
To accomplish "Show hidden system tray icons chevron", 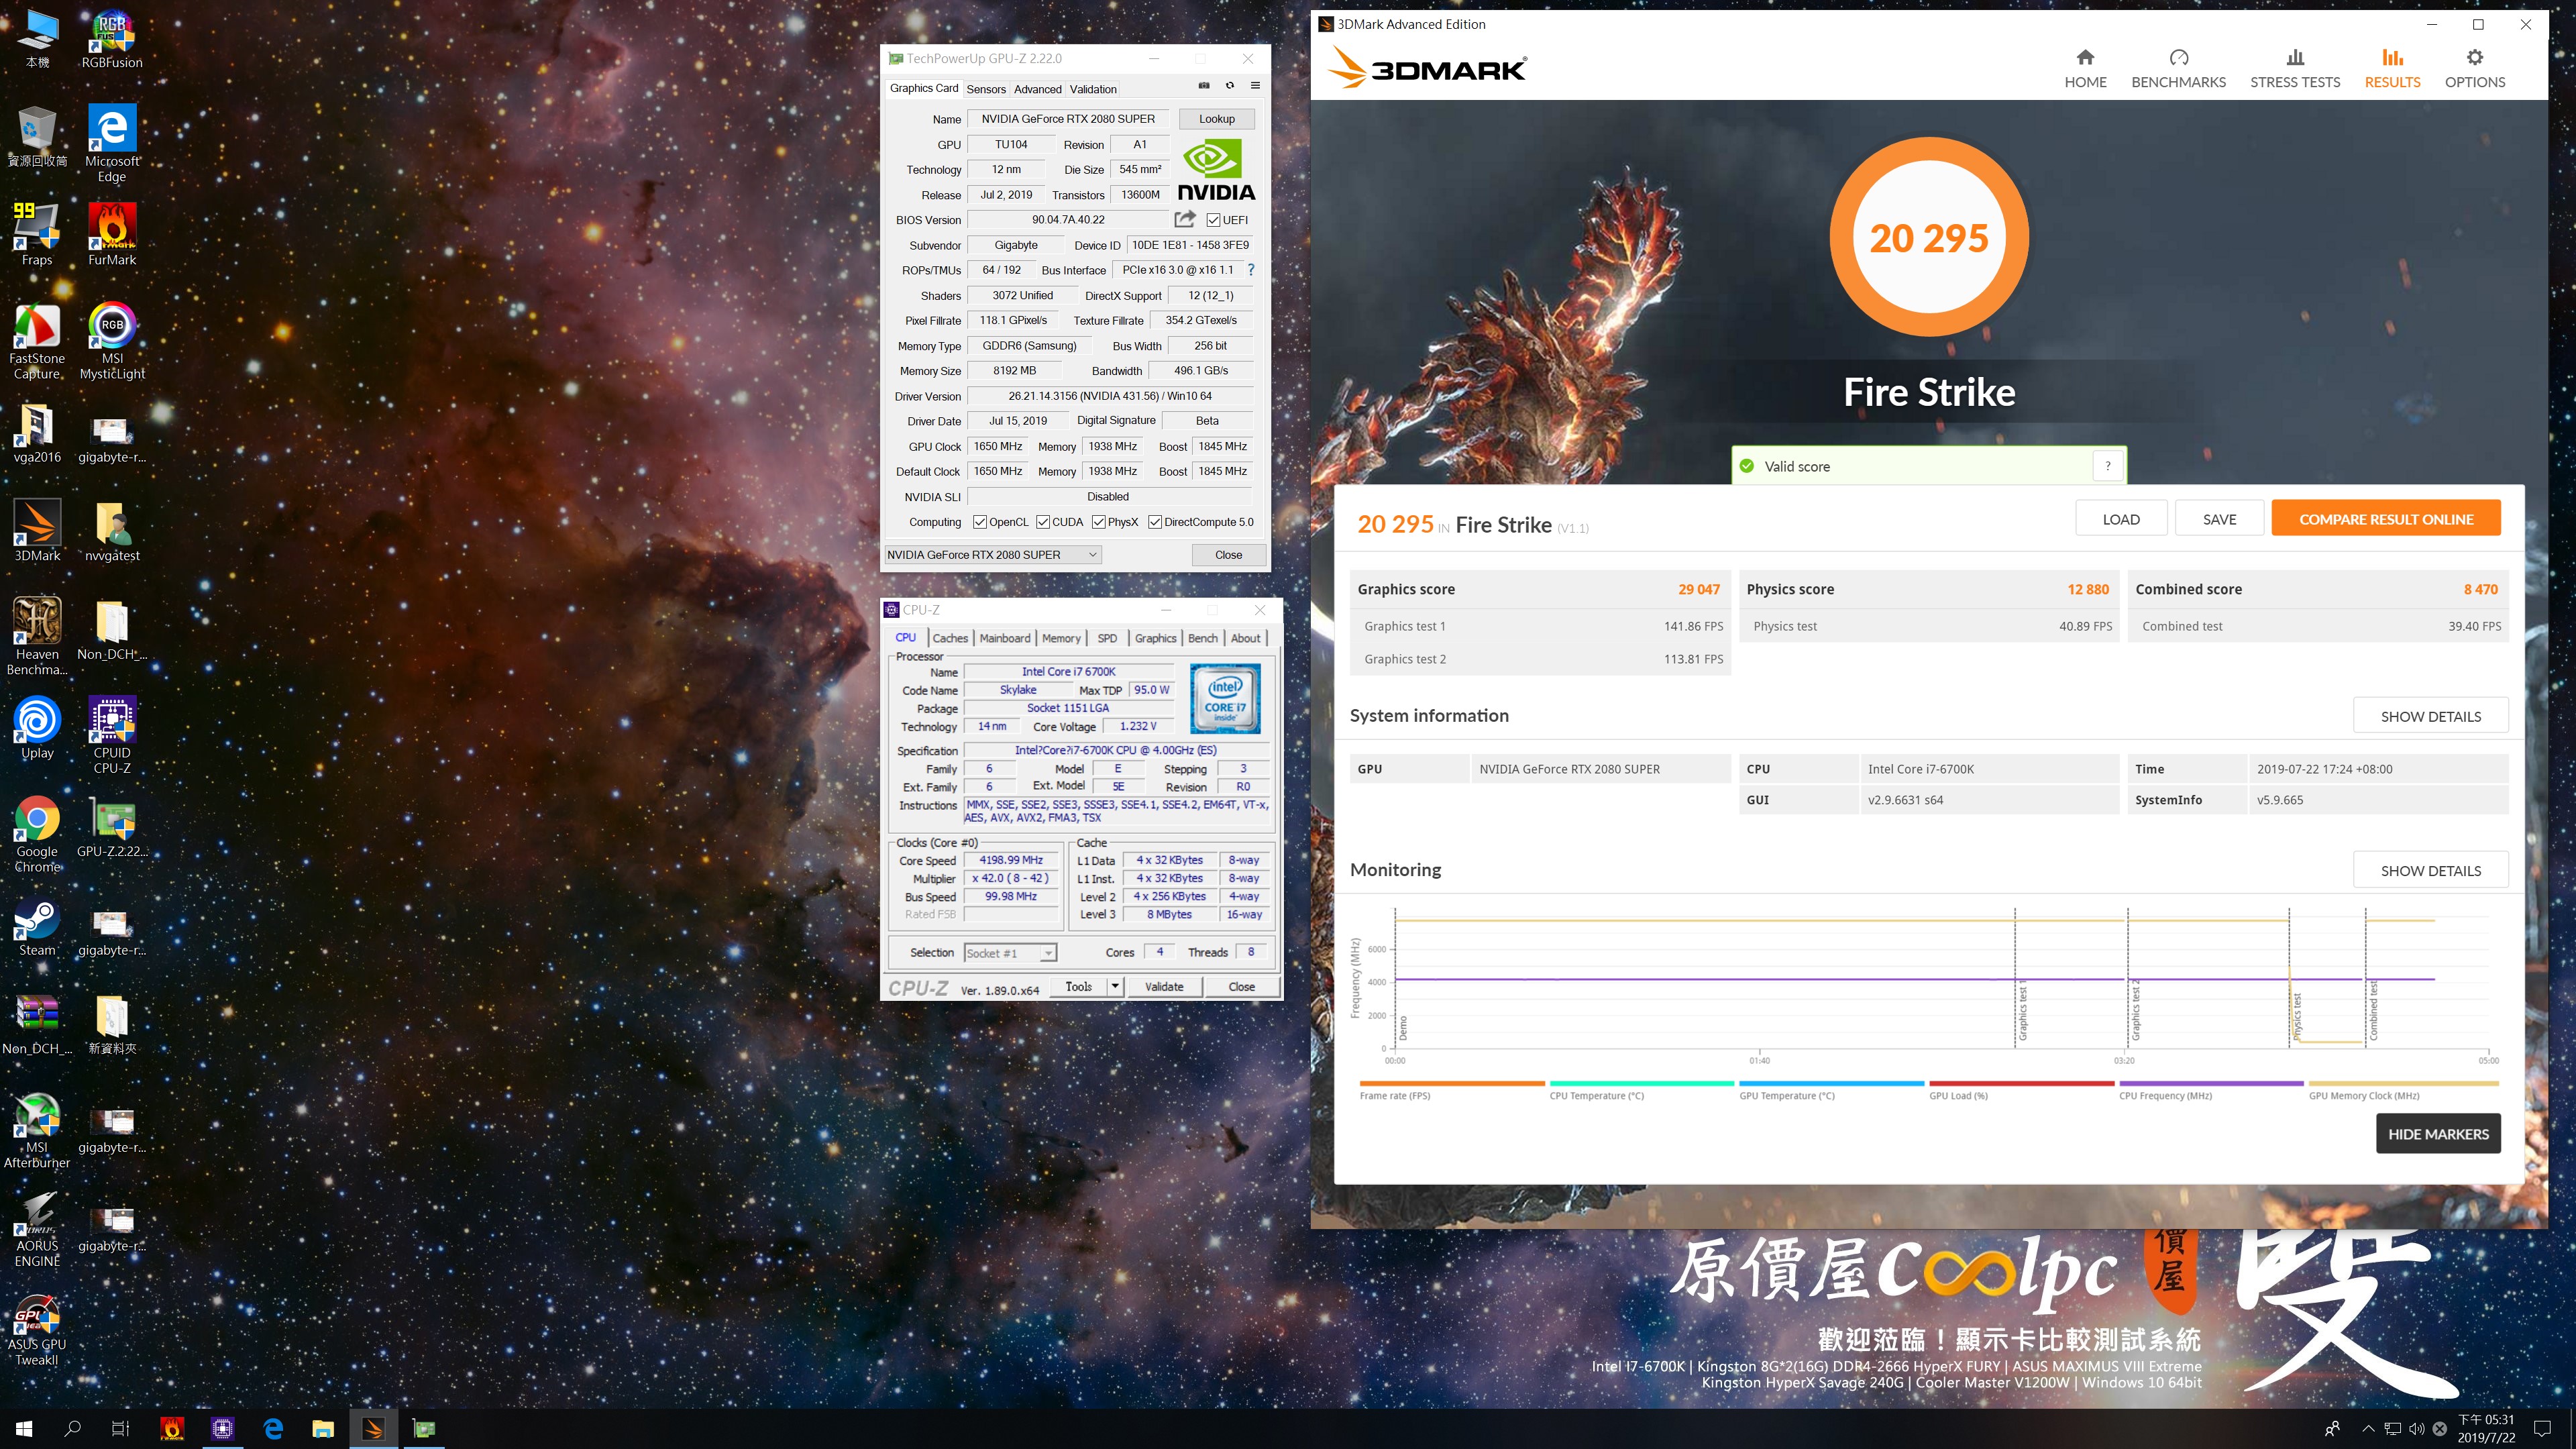I will 2368,1429.
